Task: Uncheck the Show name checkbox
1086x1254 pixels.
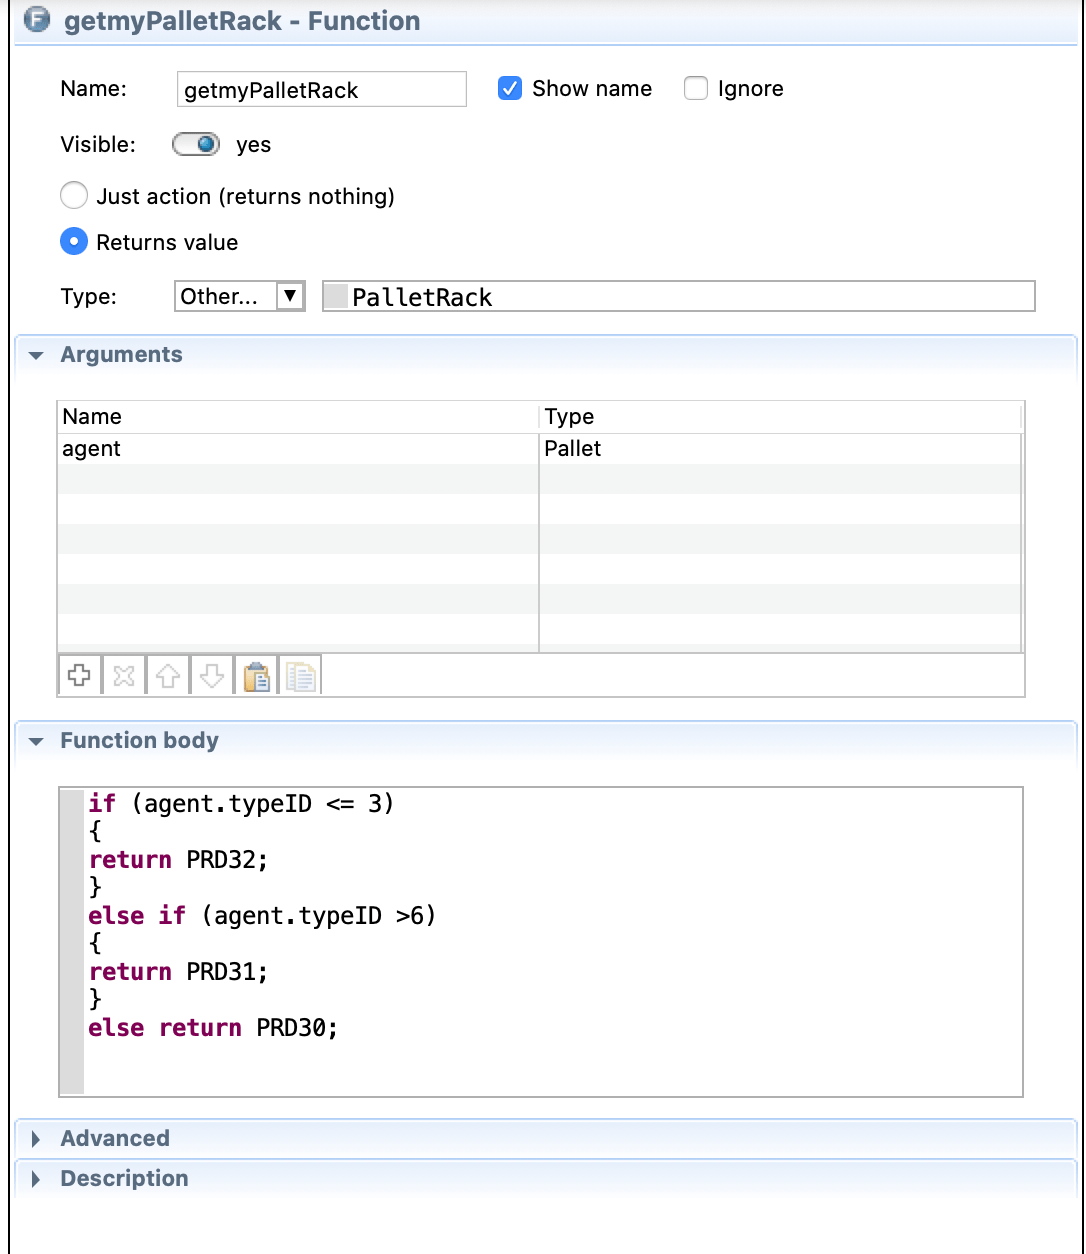Action: pyautogui.click(x=510, y=89)
